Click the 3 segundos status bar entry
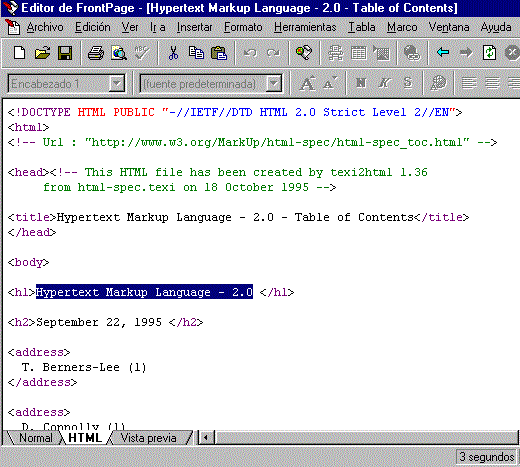The width and height of the screenshot is (520, 467). (486, 457)
